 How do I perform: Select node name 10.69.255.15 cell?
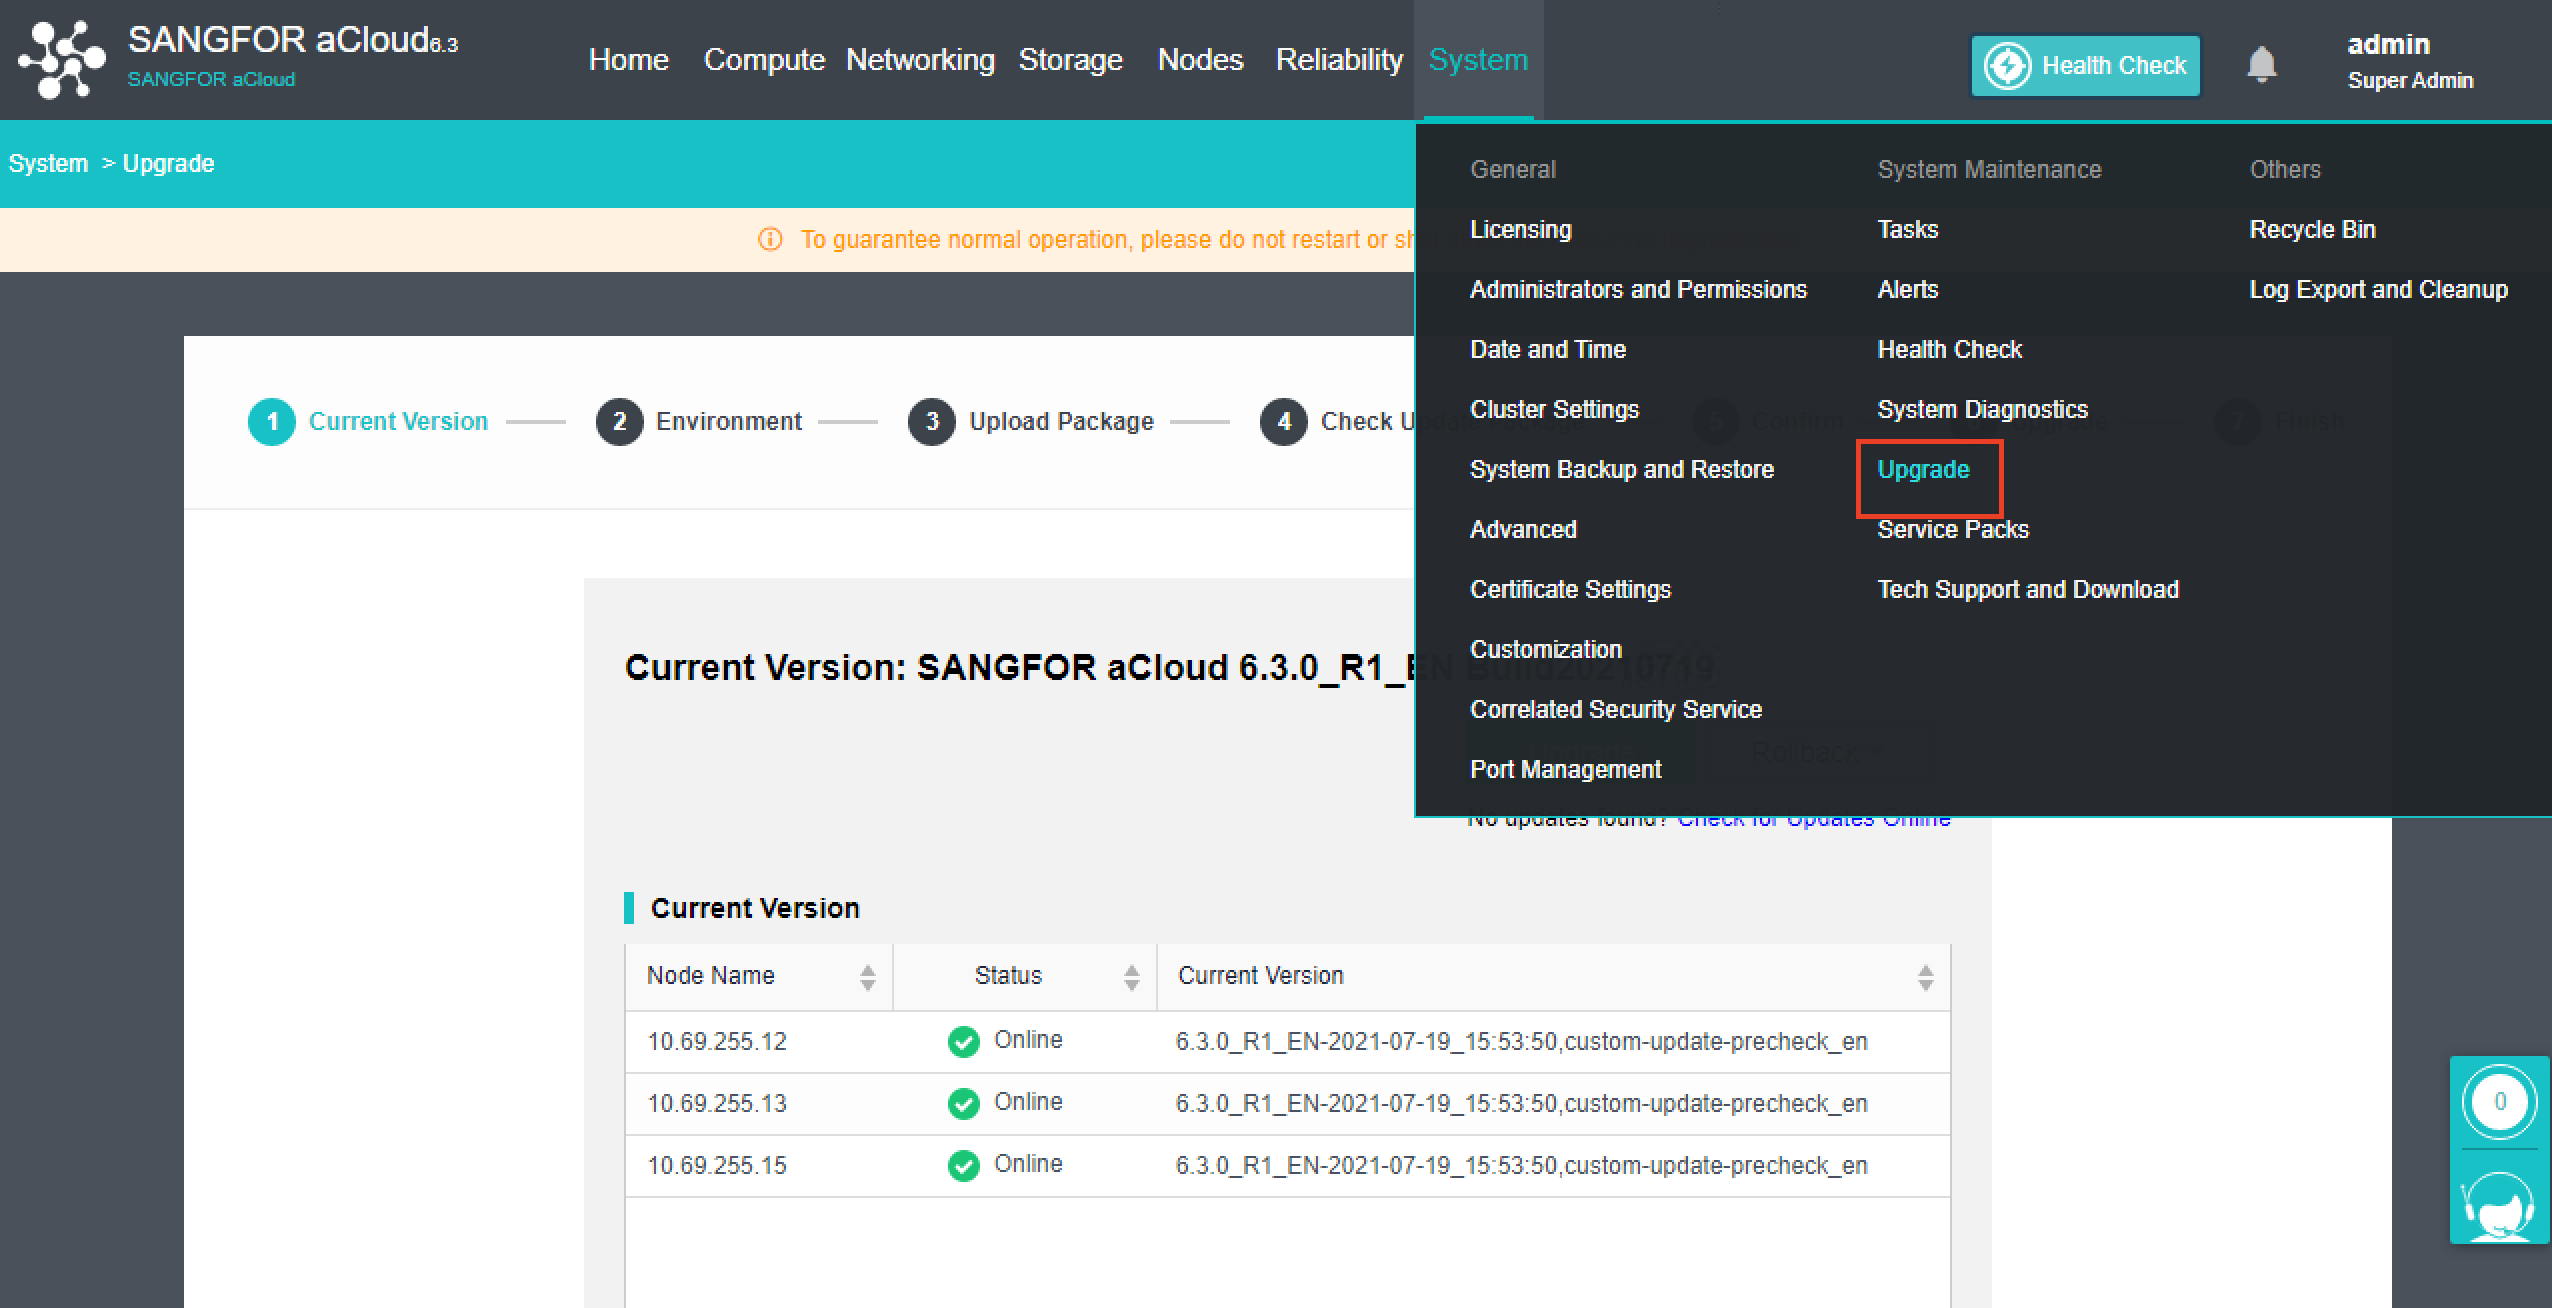[717, 1166]
